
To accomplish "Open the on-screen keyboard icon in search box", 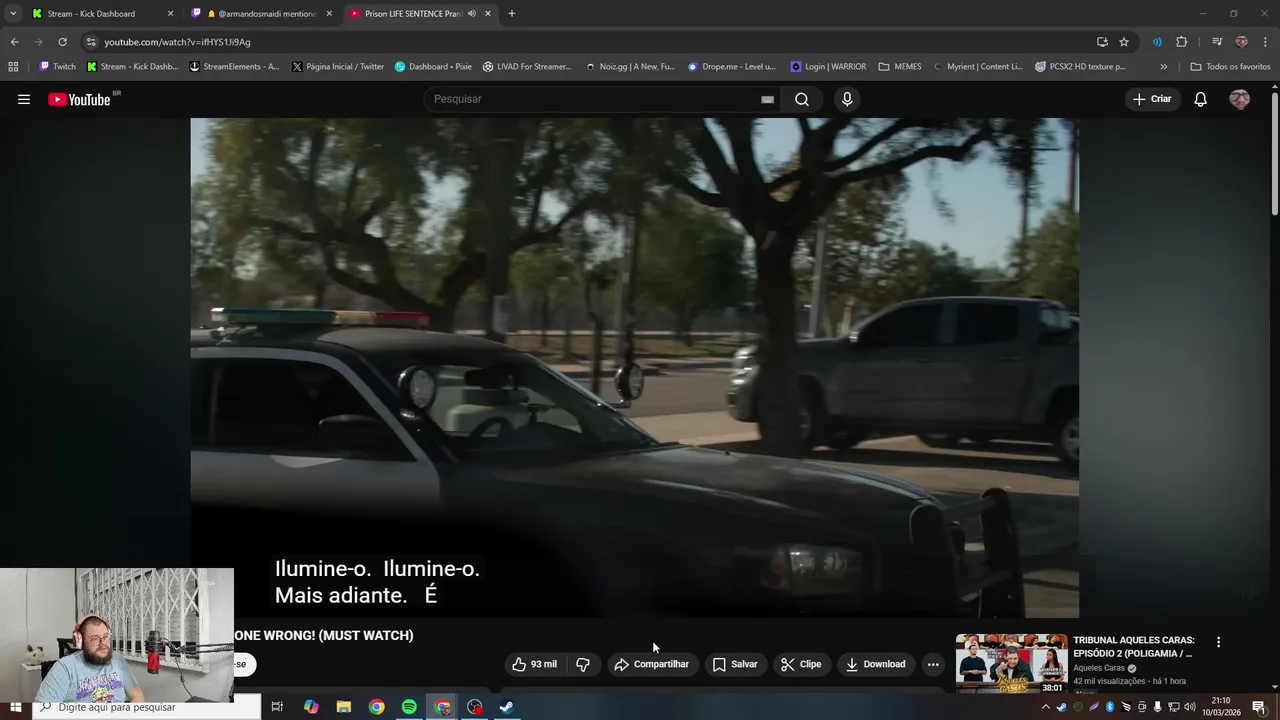I will (x=767, y=99).
